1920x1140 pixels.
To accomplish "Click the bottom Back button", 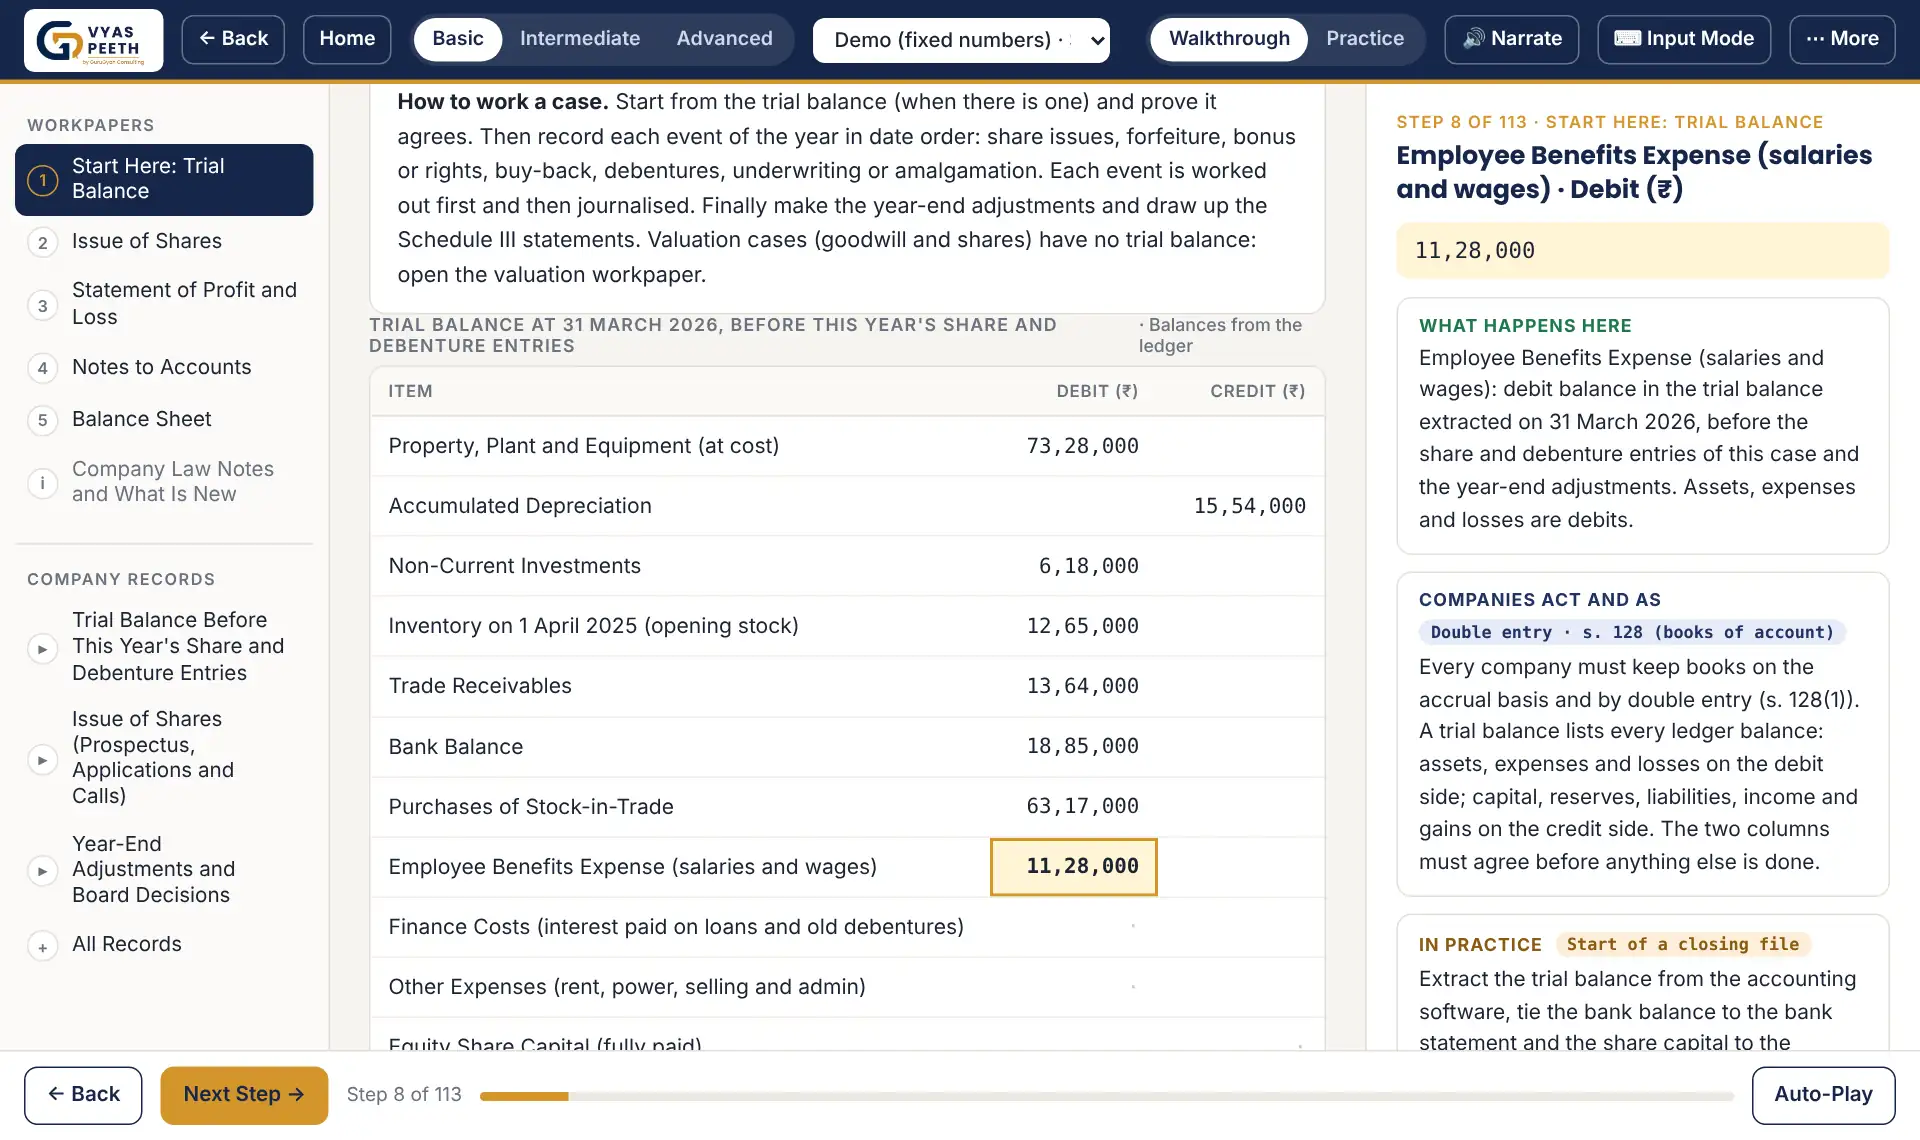I will click(83, 1095).
